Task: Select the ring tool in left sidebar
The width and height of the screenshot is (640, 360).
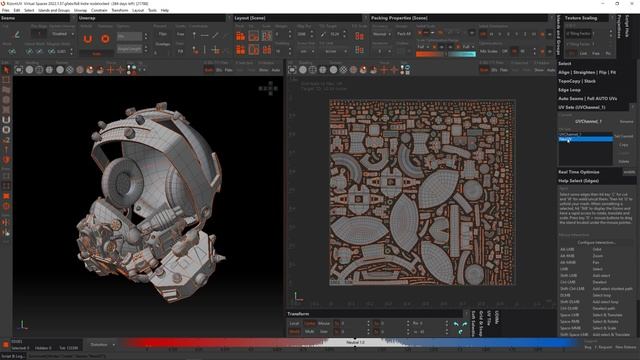Action: click(x=6, y=130)
